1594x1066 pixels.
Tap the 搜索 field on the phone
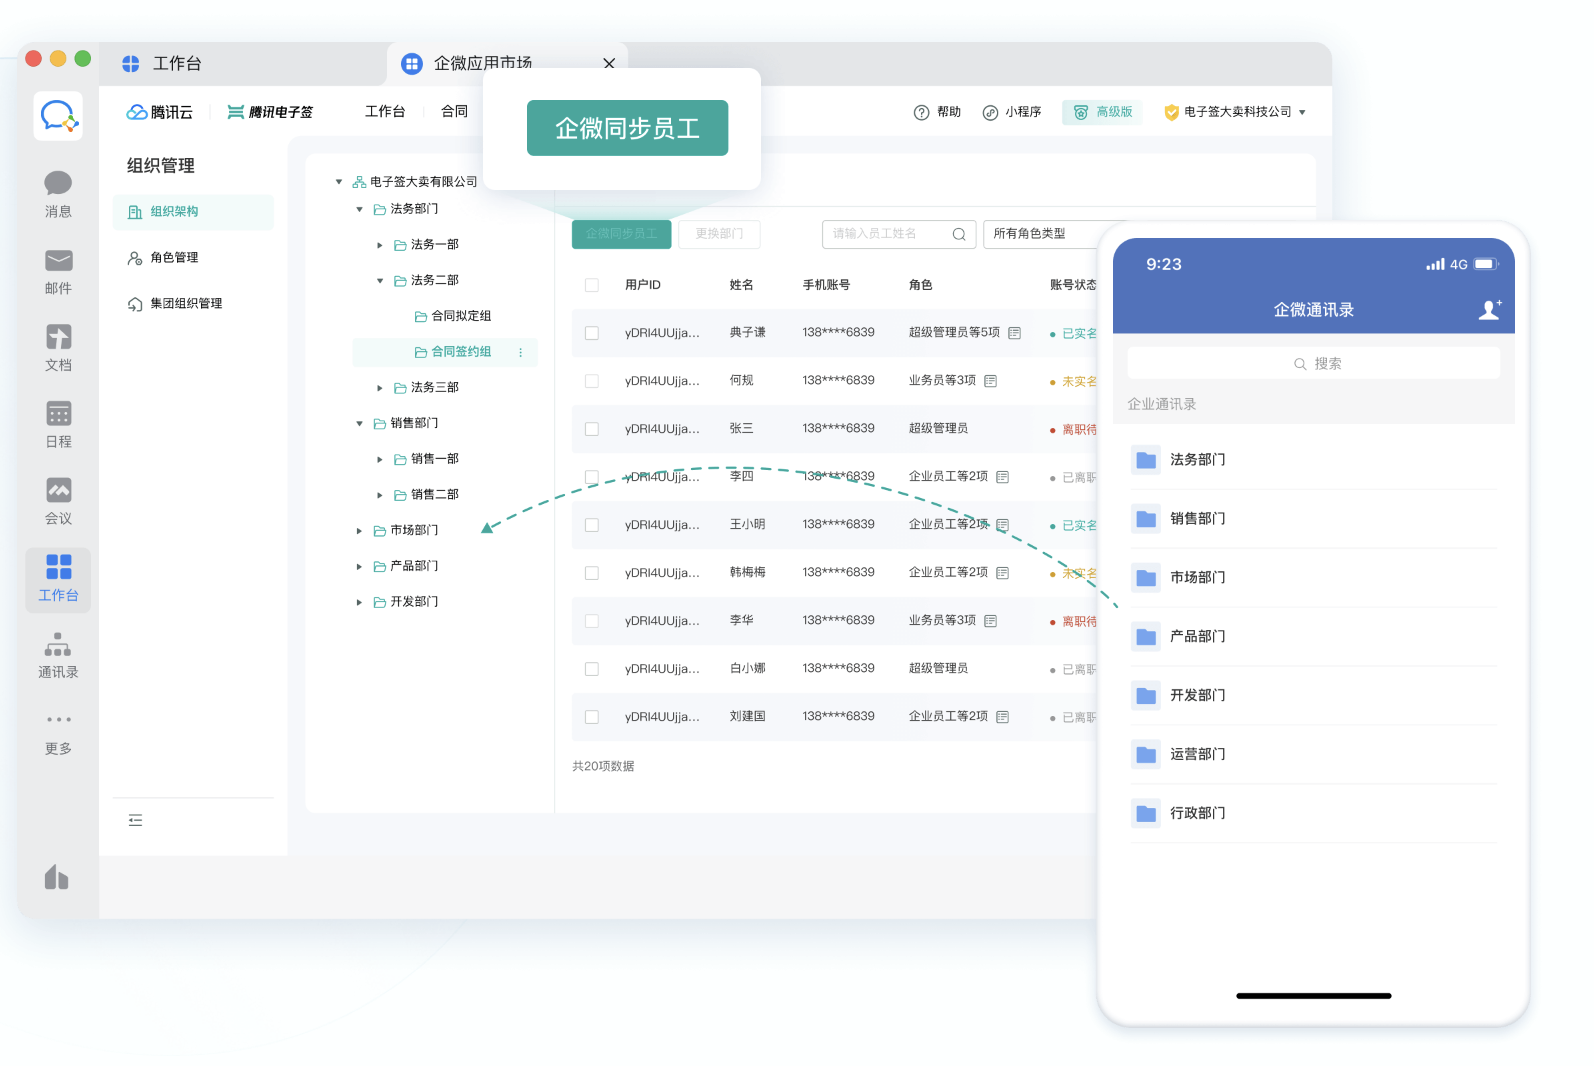tap(1314, 363)
